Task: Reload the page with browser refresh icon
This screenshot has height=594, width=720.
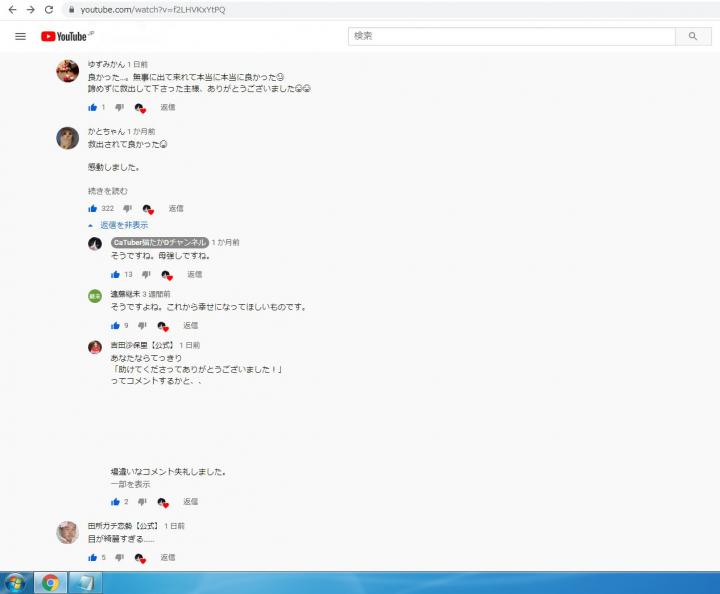Action: (x=48, y=9)
